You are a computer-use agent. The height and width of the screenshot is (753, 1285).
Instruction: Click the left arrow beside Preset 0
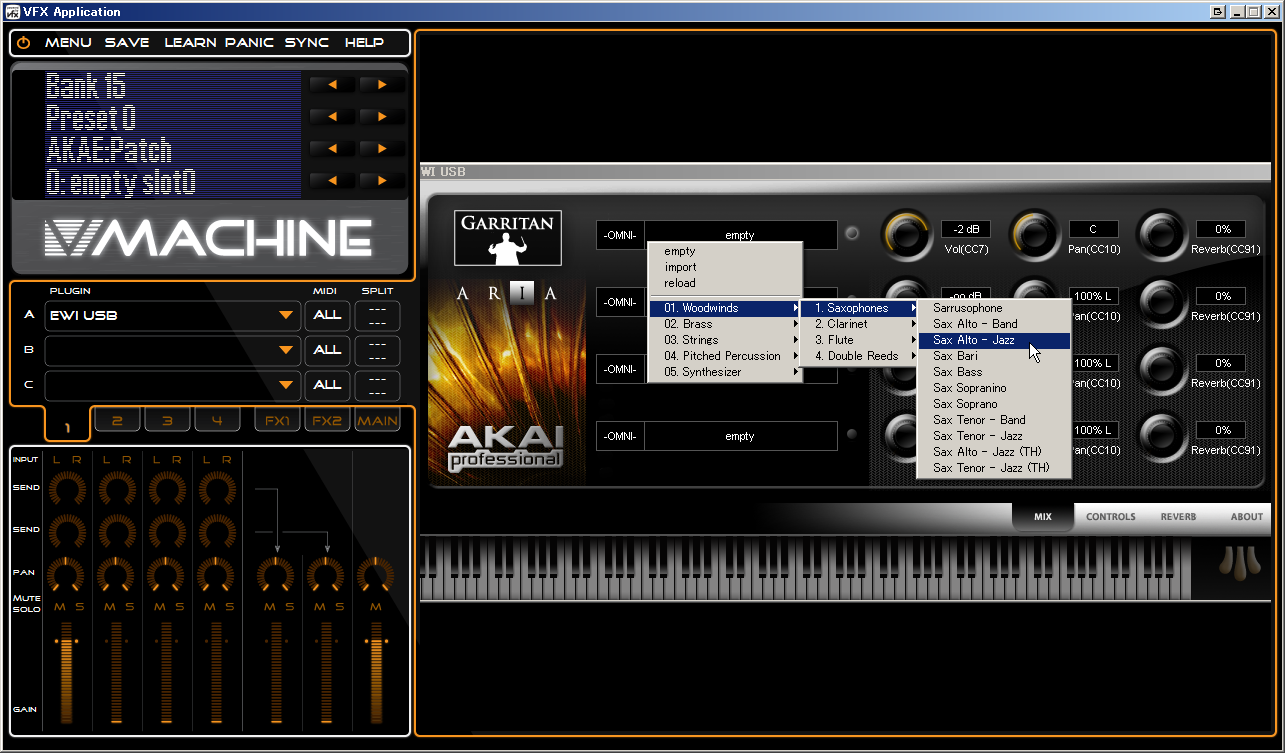click(332, 116)
